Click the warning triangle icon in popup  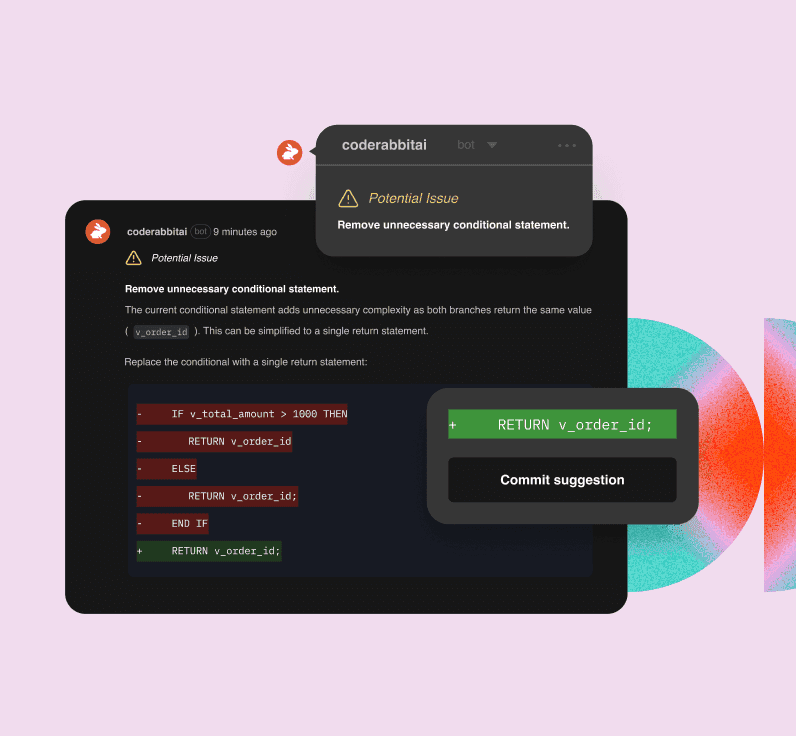348,198
